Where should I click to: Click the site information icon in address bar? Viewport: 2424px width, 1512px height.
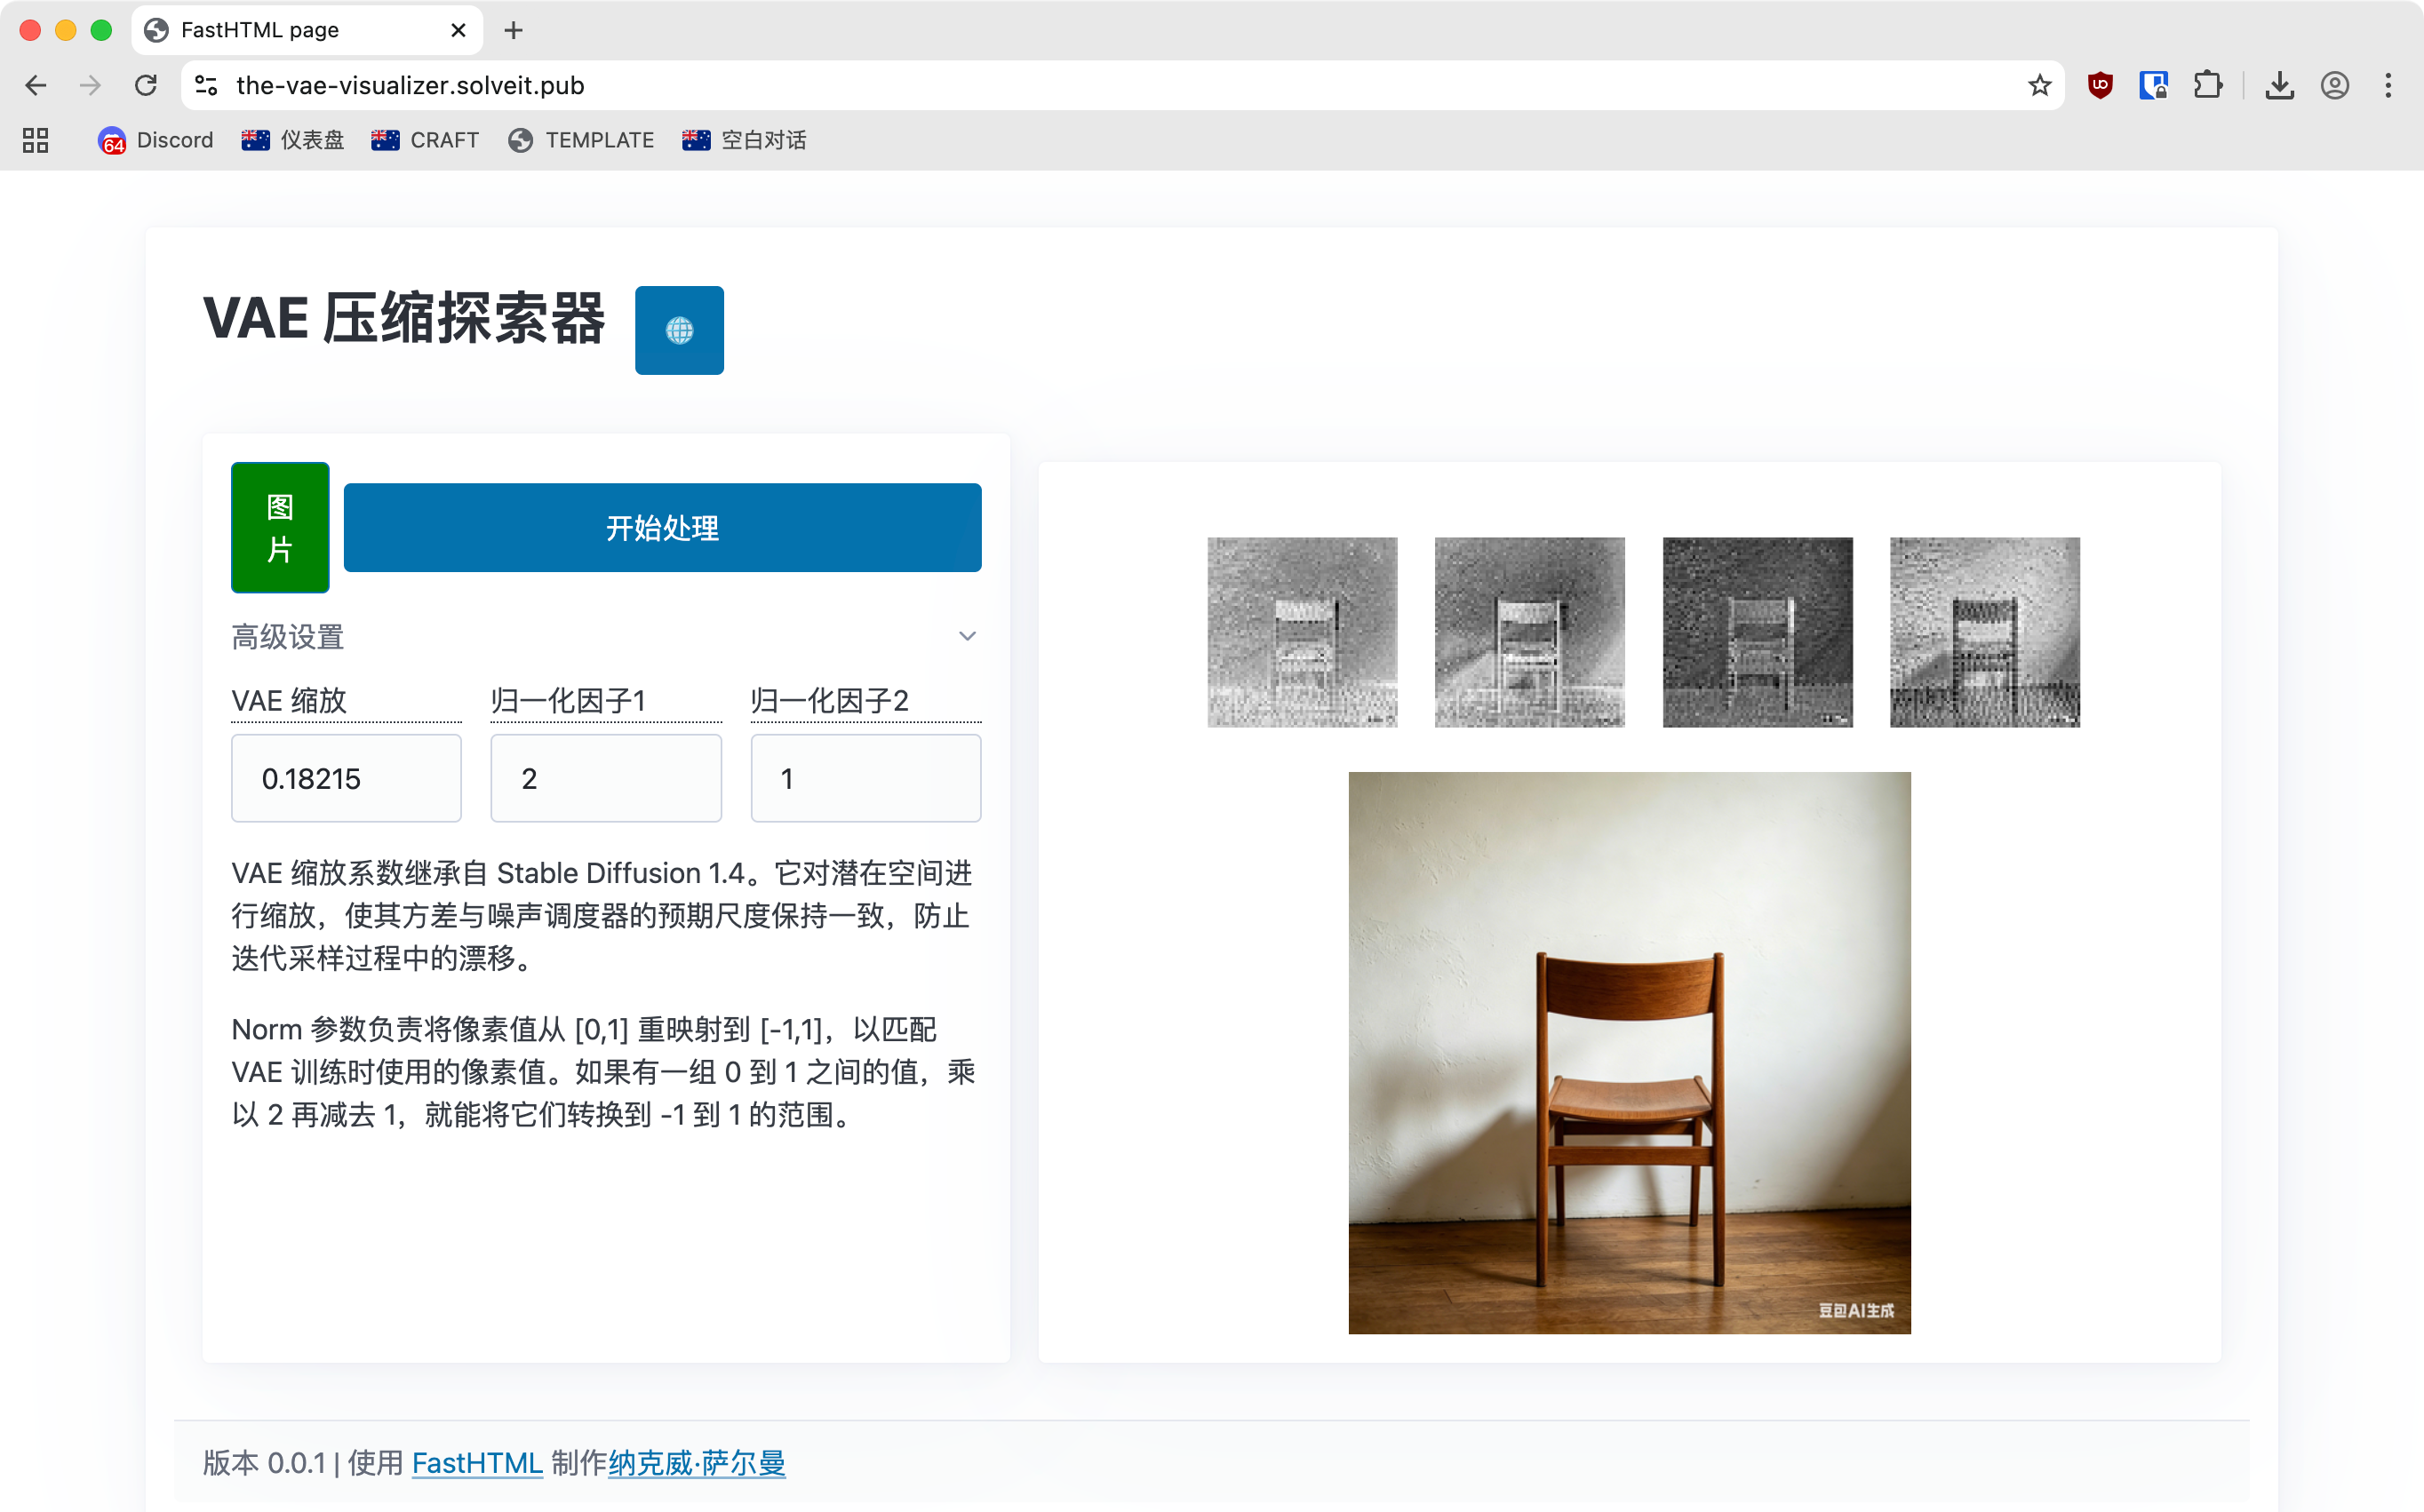pyautogui.click(x=207, y=86)
